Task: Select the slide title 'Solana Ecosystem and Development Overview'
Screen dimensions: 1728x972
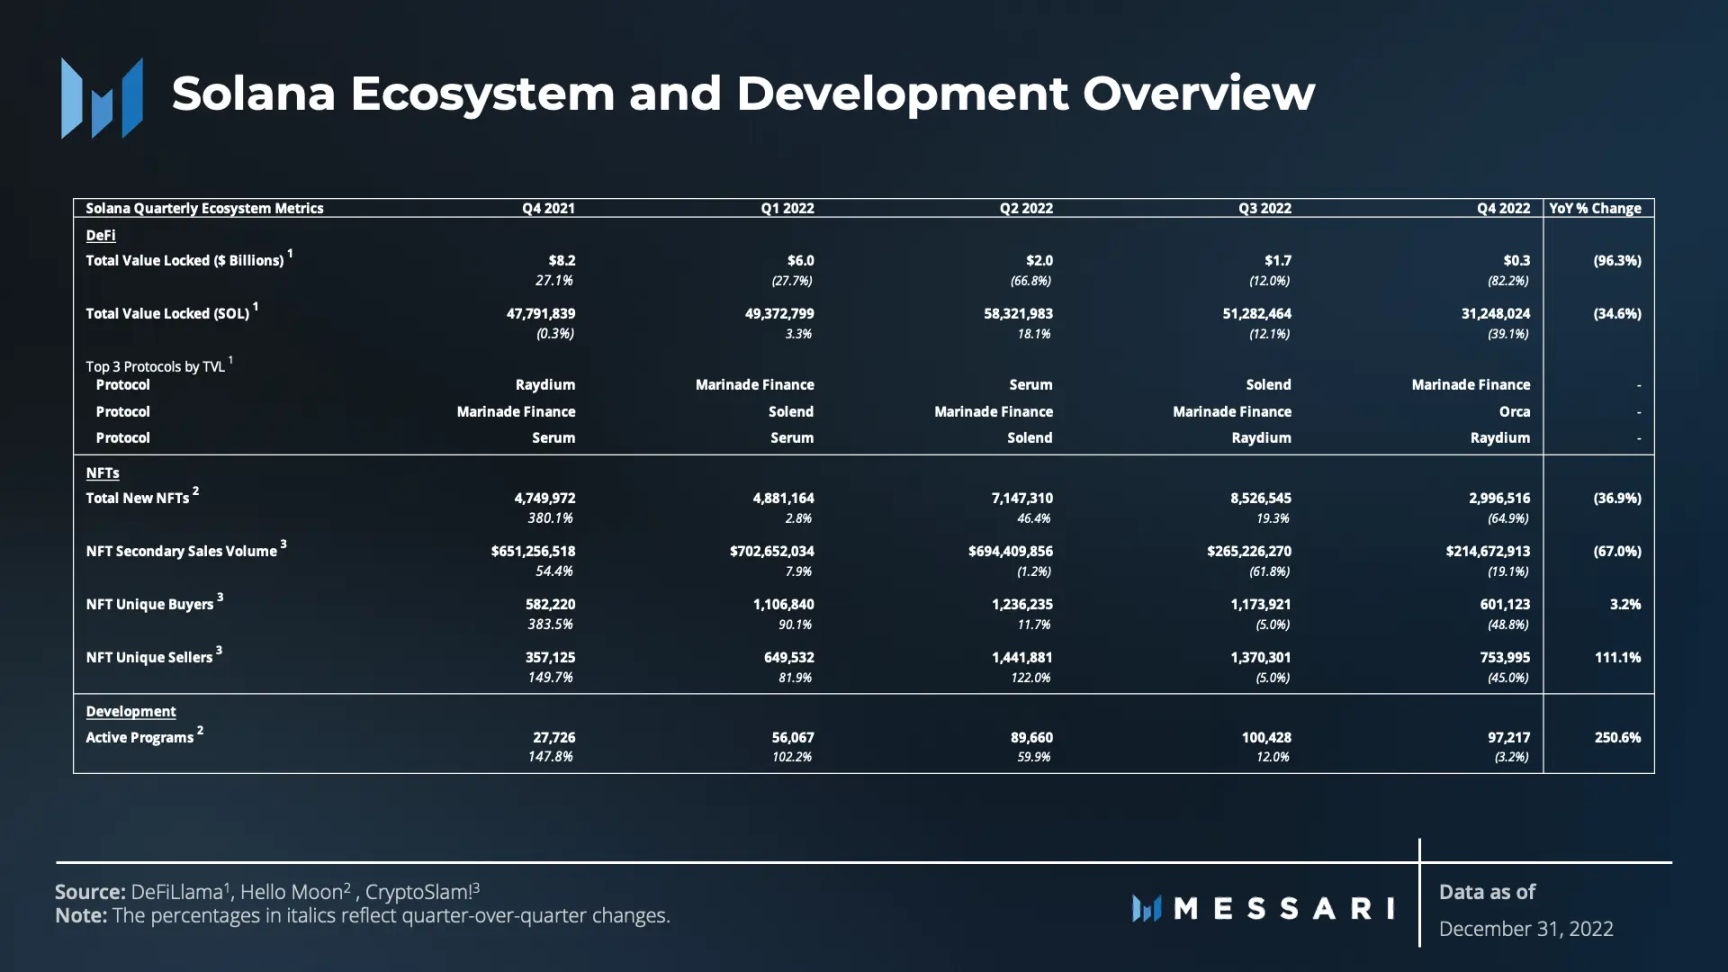Action: (743, 94)
